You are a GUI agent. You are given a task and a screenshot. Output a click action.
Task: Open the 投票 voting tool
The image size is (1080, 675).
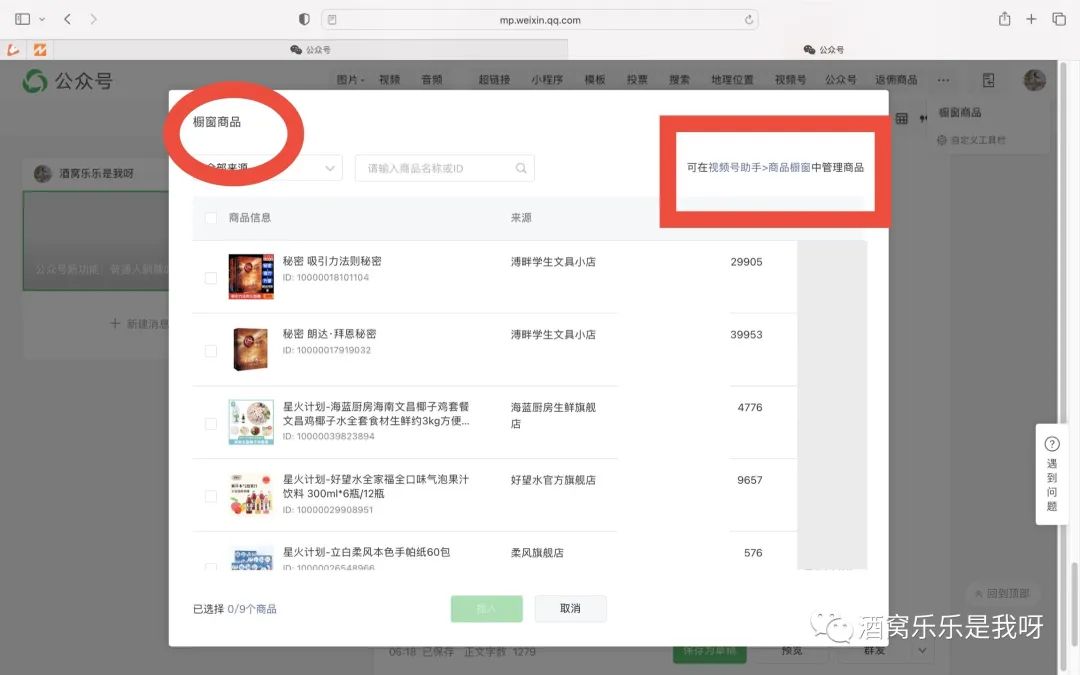click(637, 80)
